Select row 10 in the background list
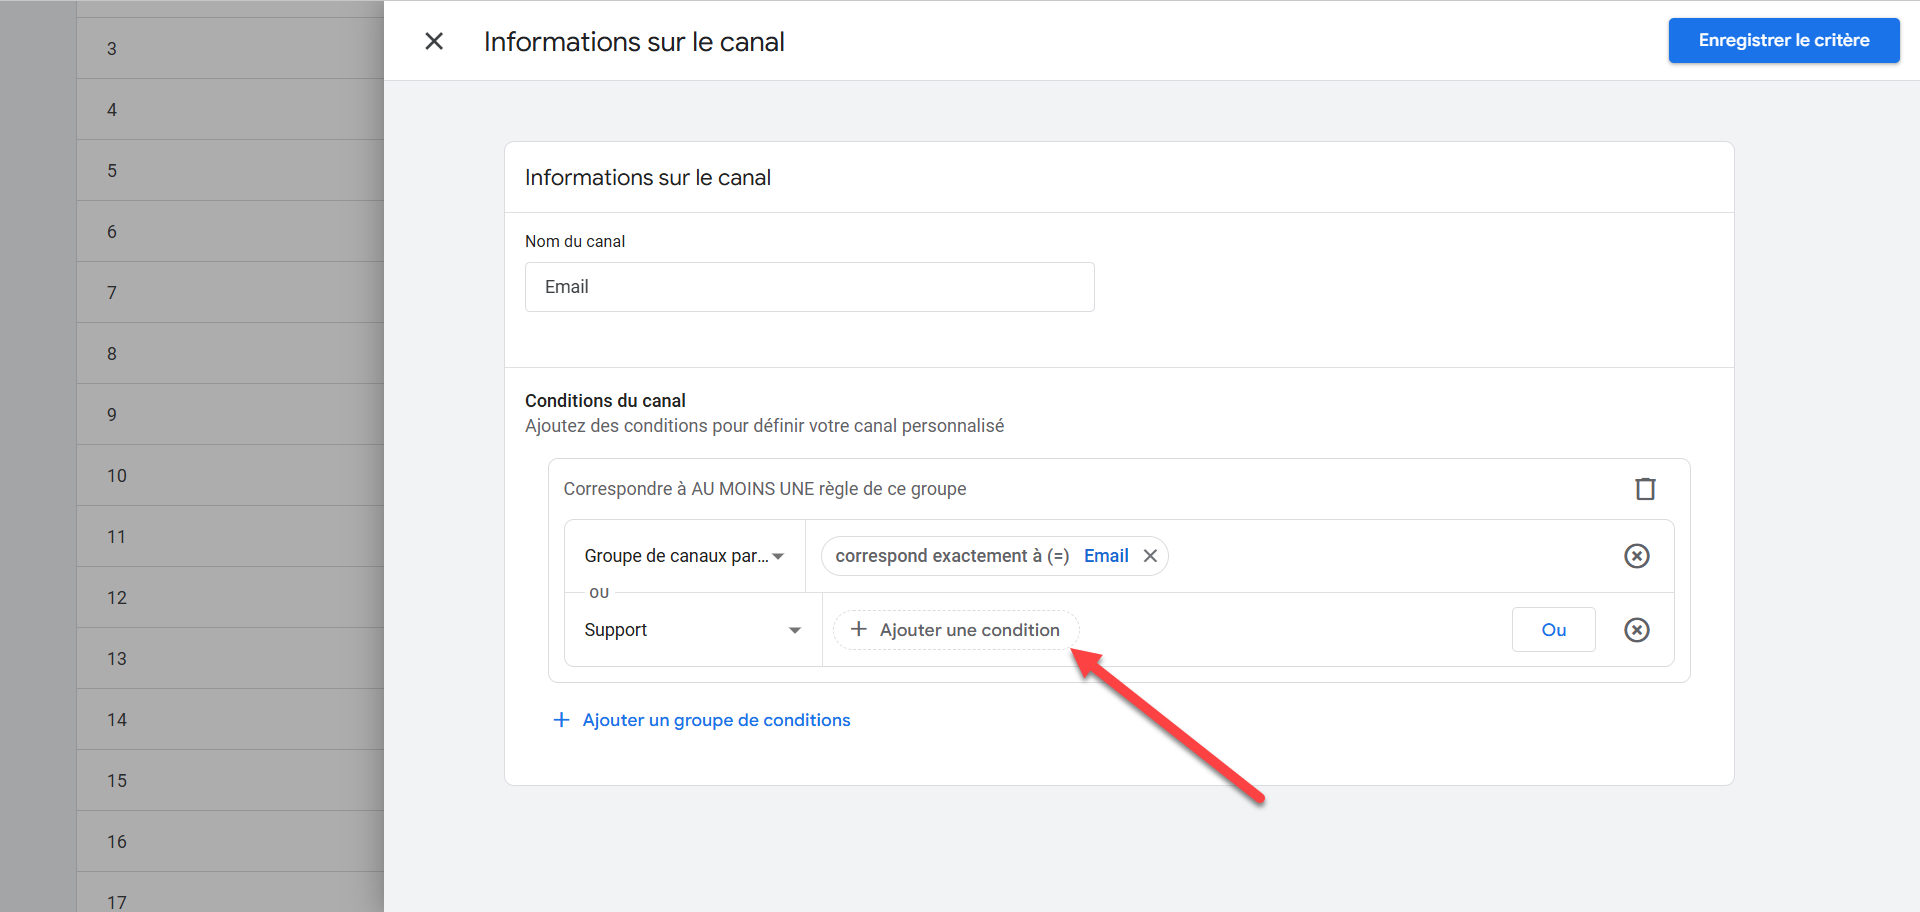This screenshot has width=1920, height=912. coord(230,476)
